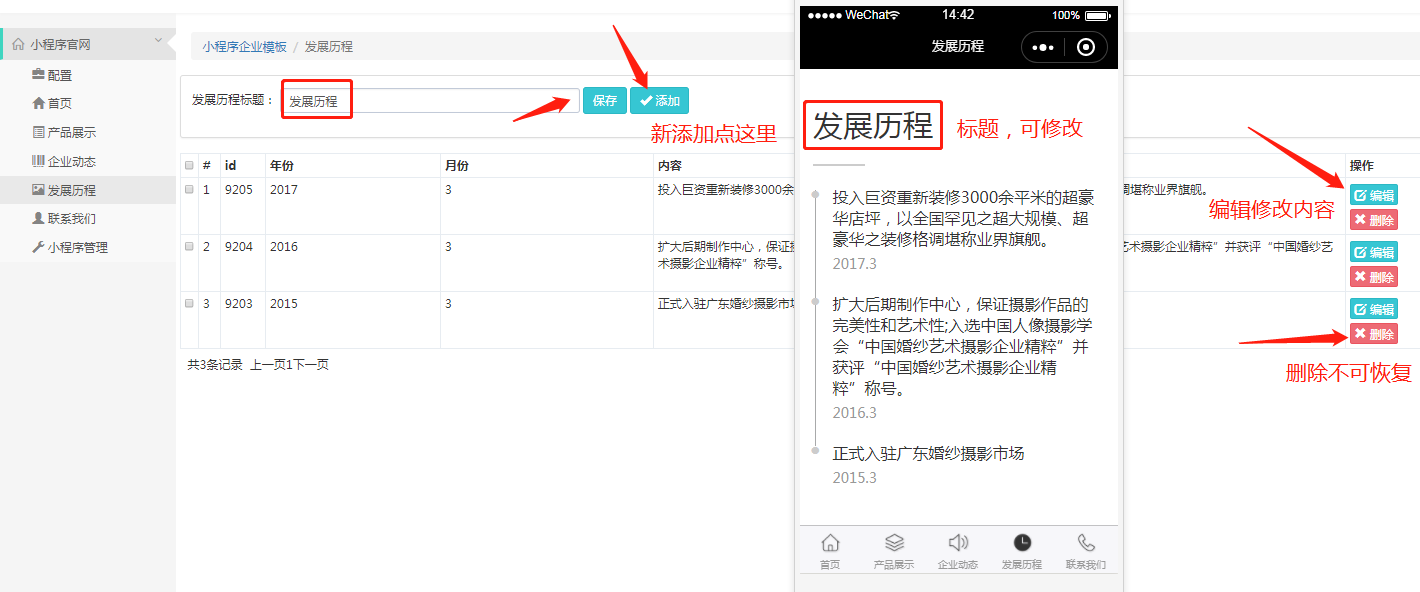Toggle the select-all checkbox in table header

coord(189,165)
